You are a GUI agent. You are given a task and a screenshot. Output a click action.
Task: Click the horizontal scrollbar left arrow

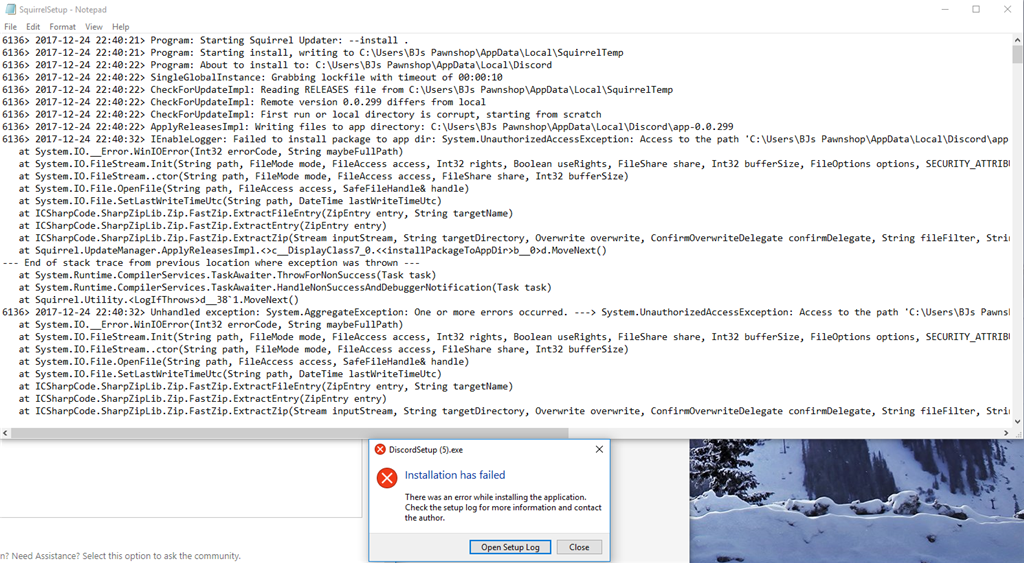pos(5,433)
